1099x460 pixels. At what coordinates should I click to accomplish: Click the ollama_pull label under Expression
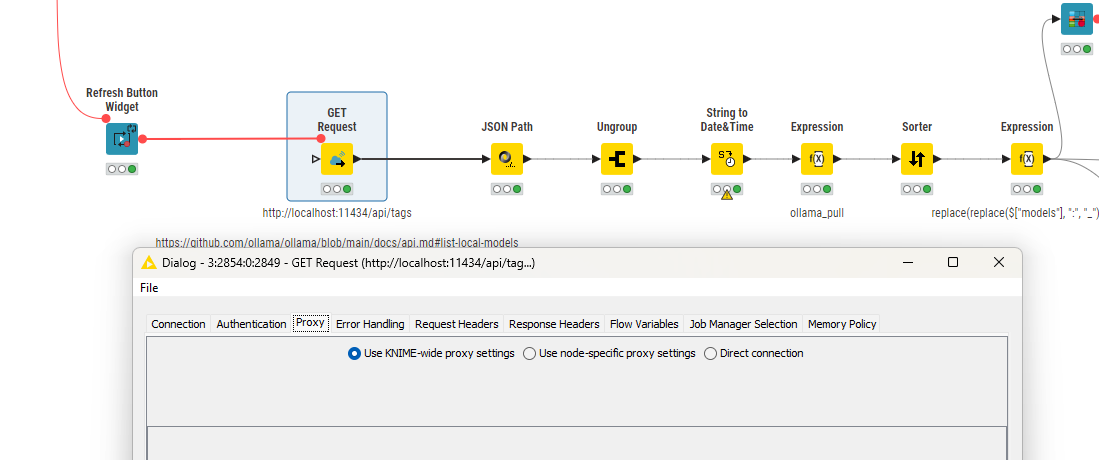click(817, 212)
